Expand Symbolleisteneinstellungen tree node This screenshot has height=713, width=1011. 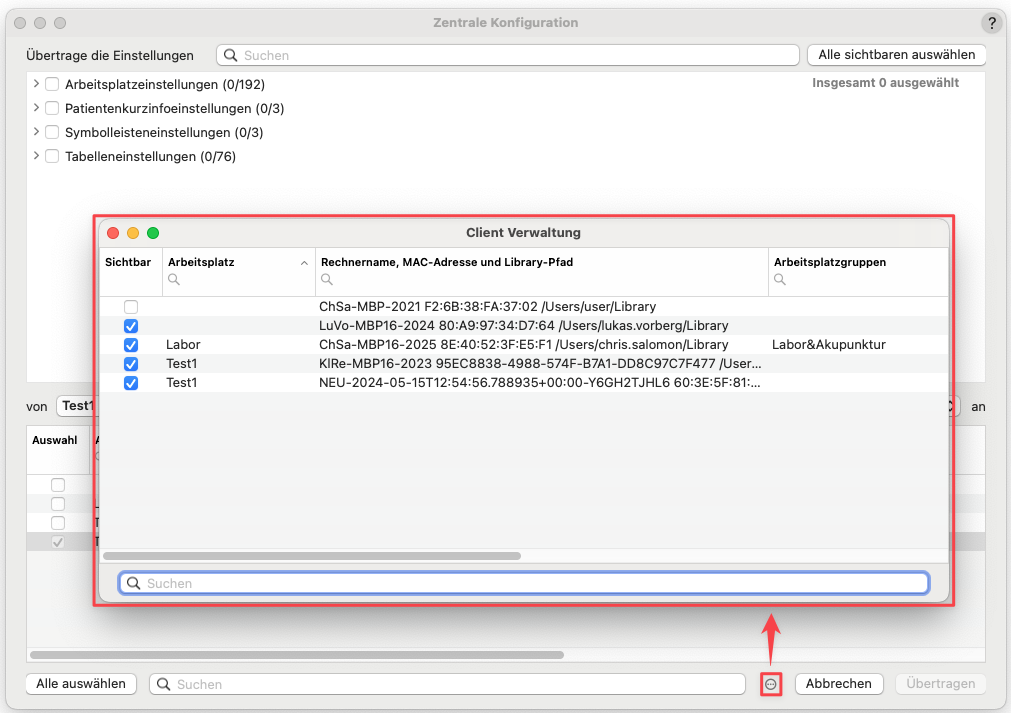tap(36, 131)
